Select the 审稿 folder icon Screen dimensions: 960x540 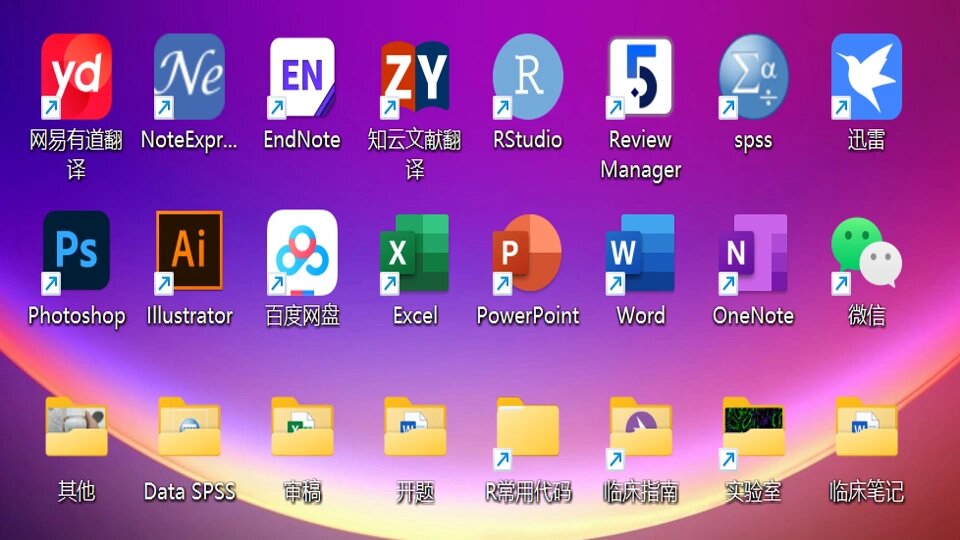[x=302, y=427]
